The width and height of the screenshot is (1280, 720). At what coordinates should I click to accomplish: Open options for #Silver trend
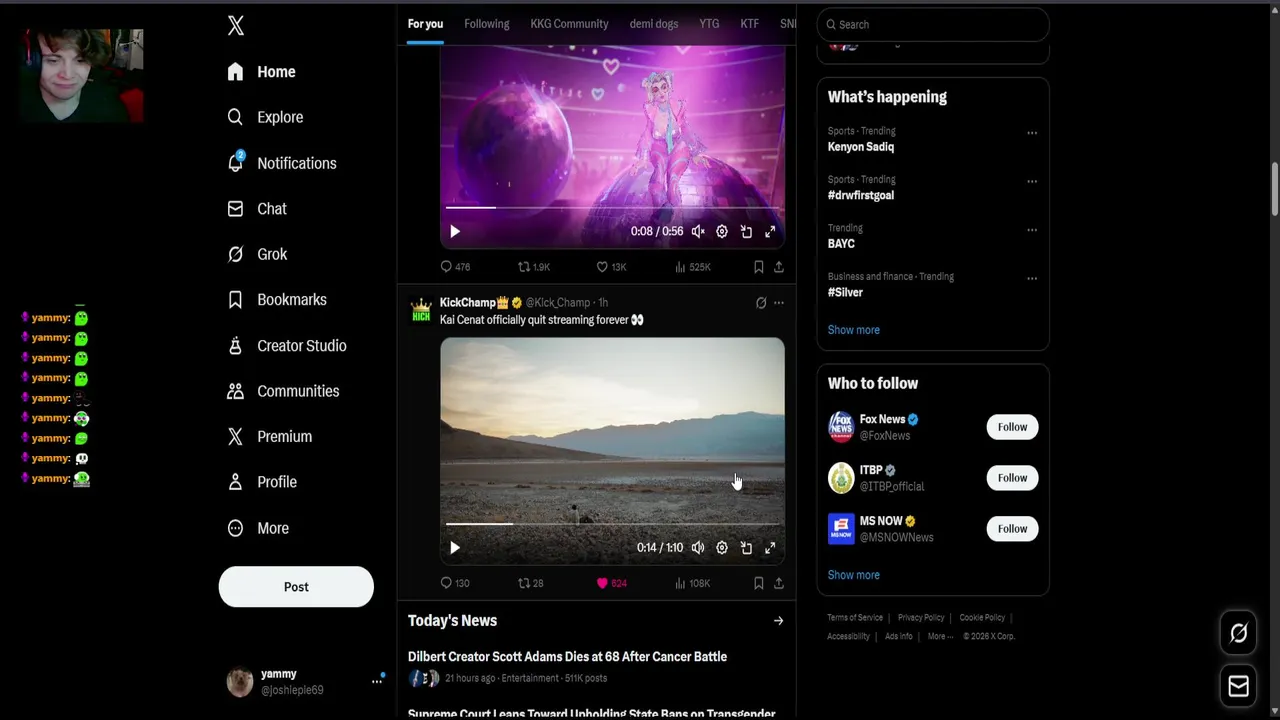[x=1032, y=279]
